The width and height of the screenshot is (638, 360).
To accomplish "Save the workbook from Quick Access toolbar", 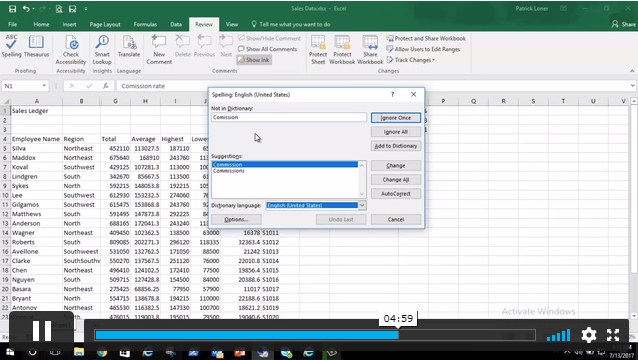I will [x=12, y=9].
